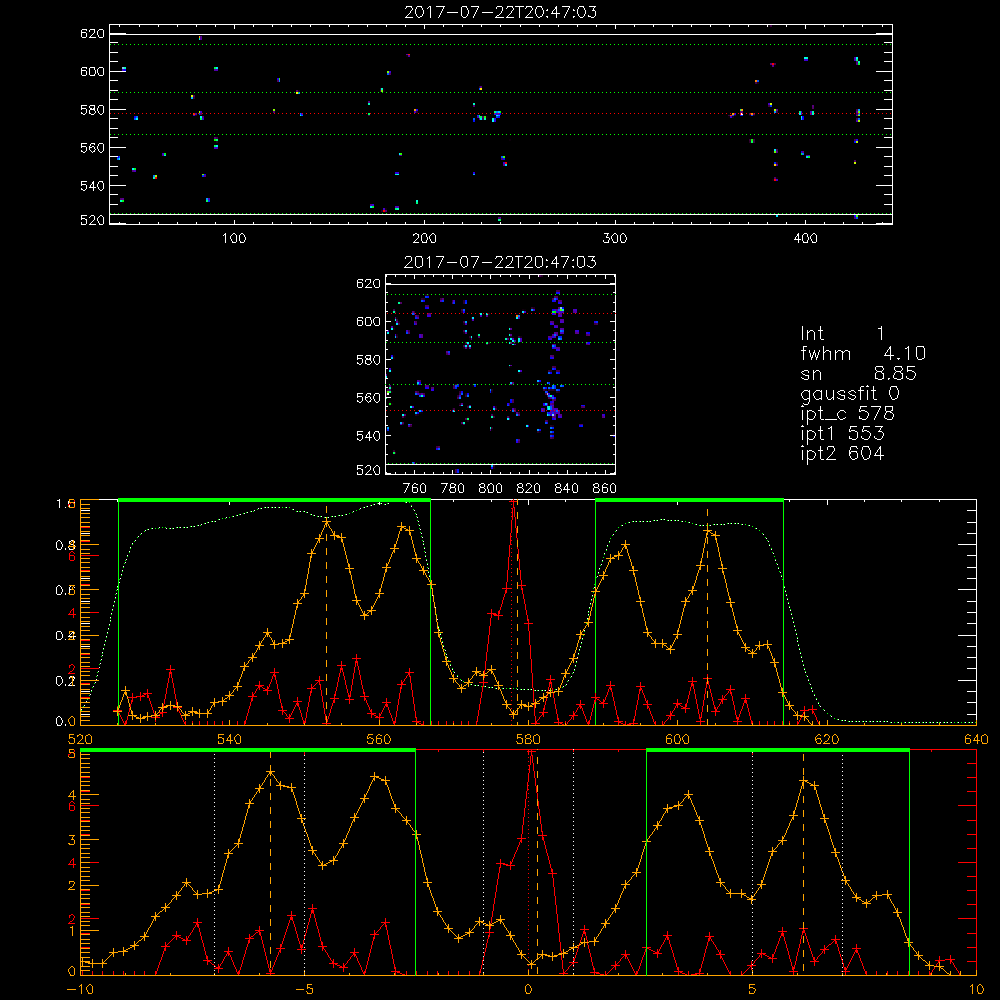This screenshot has width=1000, height=1000.
Task: Click x-axis label 760 on middle plot
Action: (x=415, y=489)
